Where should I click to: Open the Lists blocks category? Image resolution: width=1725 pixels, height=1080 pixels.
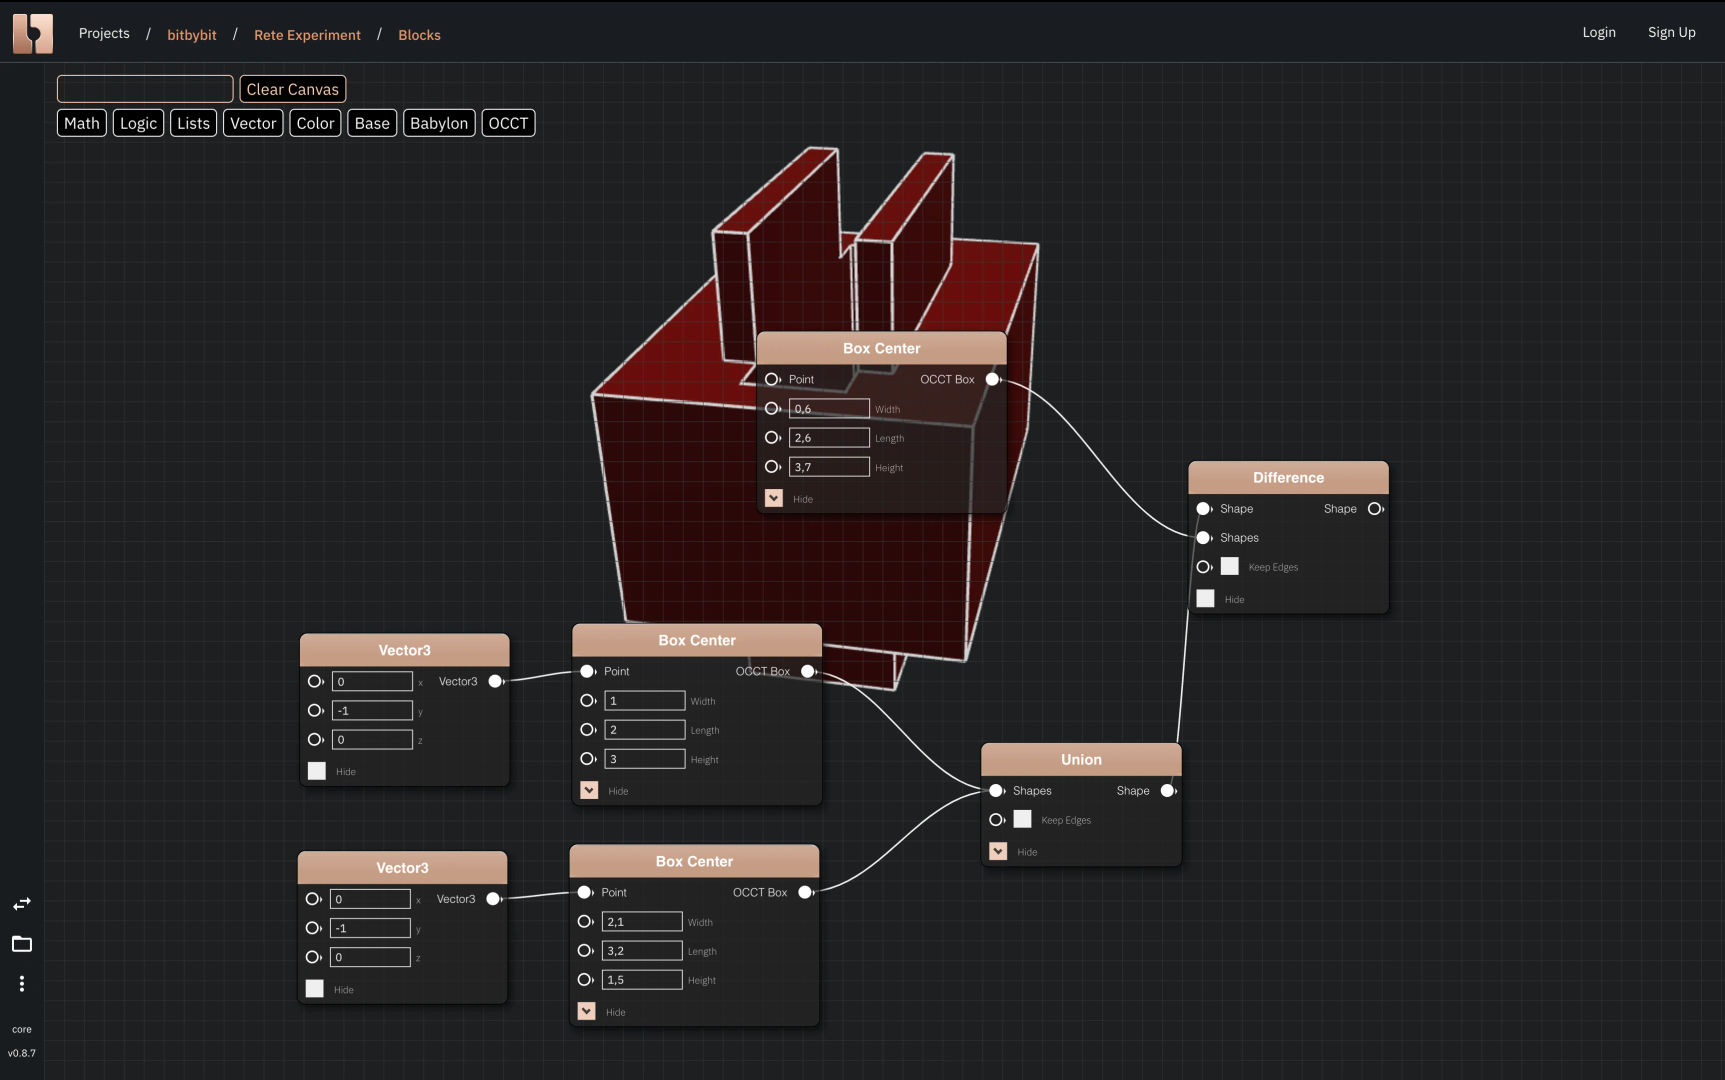(x=194, y=123)
